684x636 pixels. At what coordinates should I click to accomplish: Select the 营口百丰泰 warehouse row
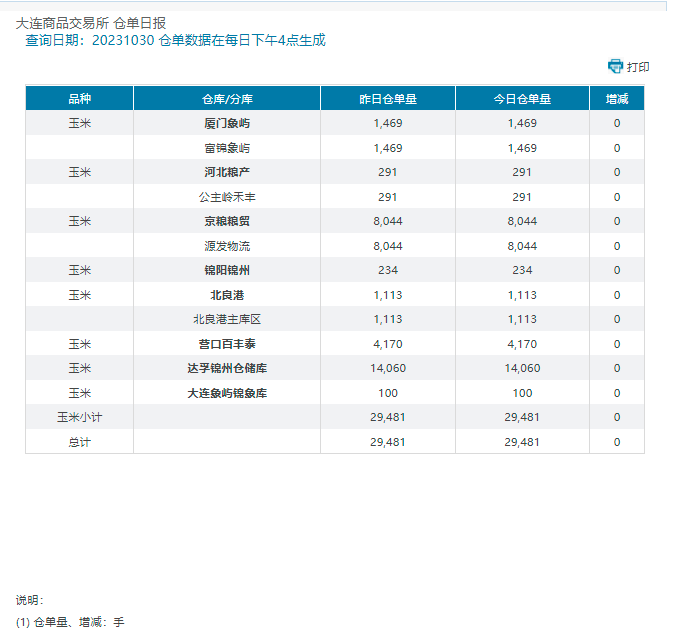(227, 343)
